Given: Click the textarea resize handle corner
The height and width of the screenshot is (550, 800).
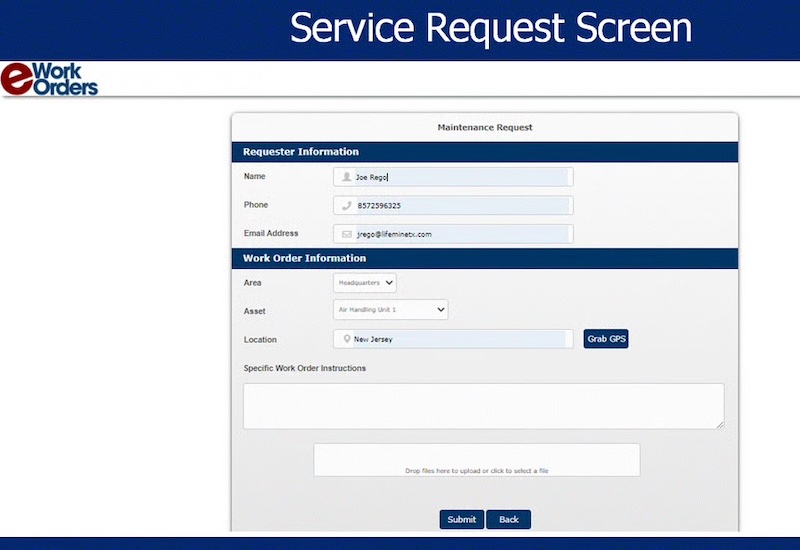Looking at the screenshot, I should pos(720,424).
